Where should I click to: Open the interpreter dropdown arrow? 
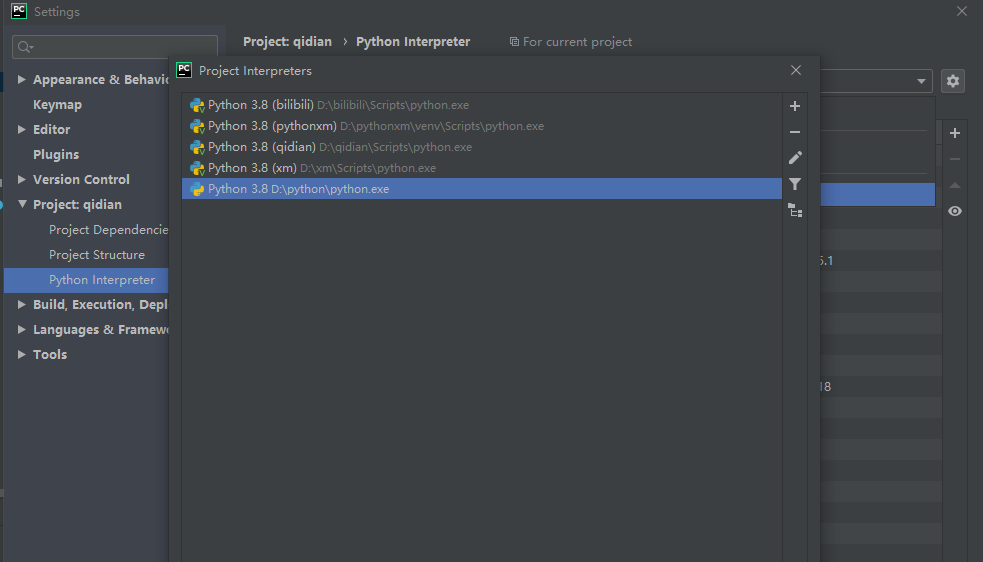tap(921, 81)
